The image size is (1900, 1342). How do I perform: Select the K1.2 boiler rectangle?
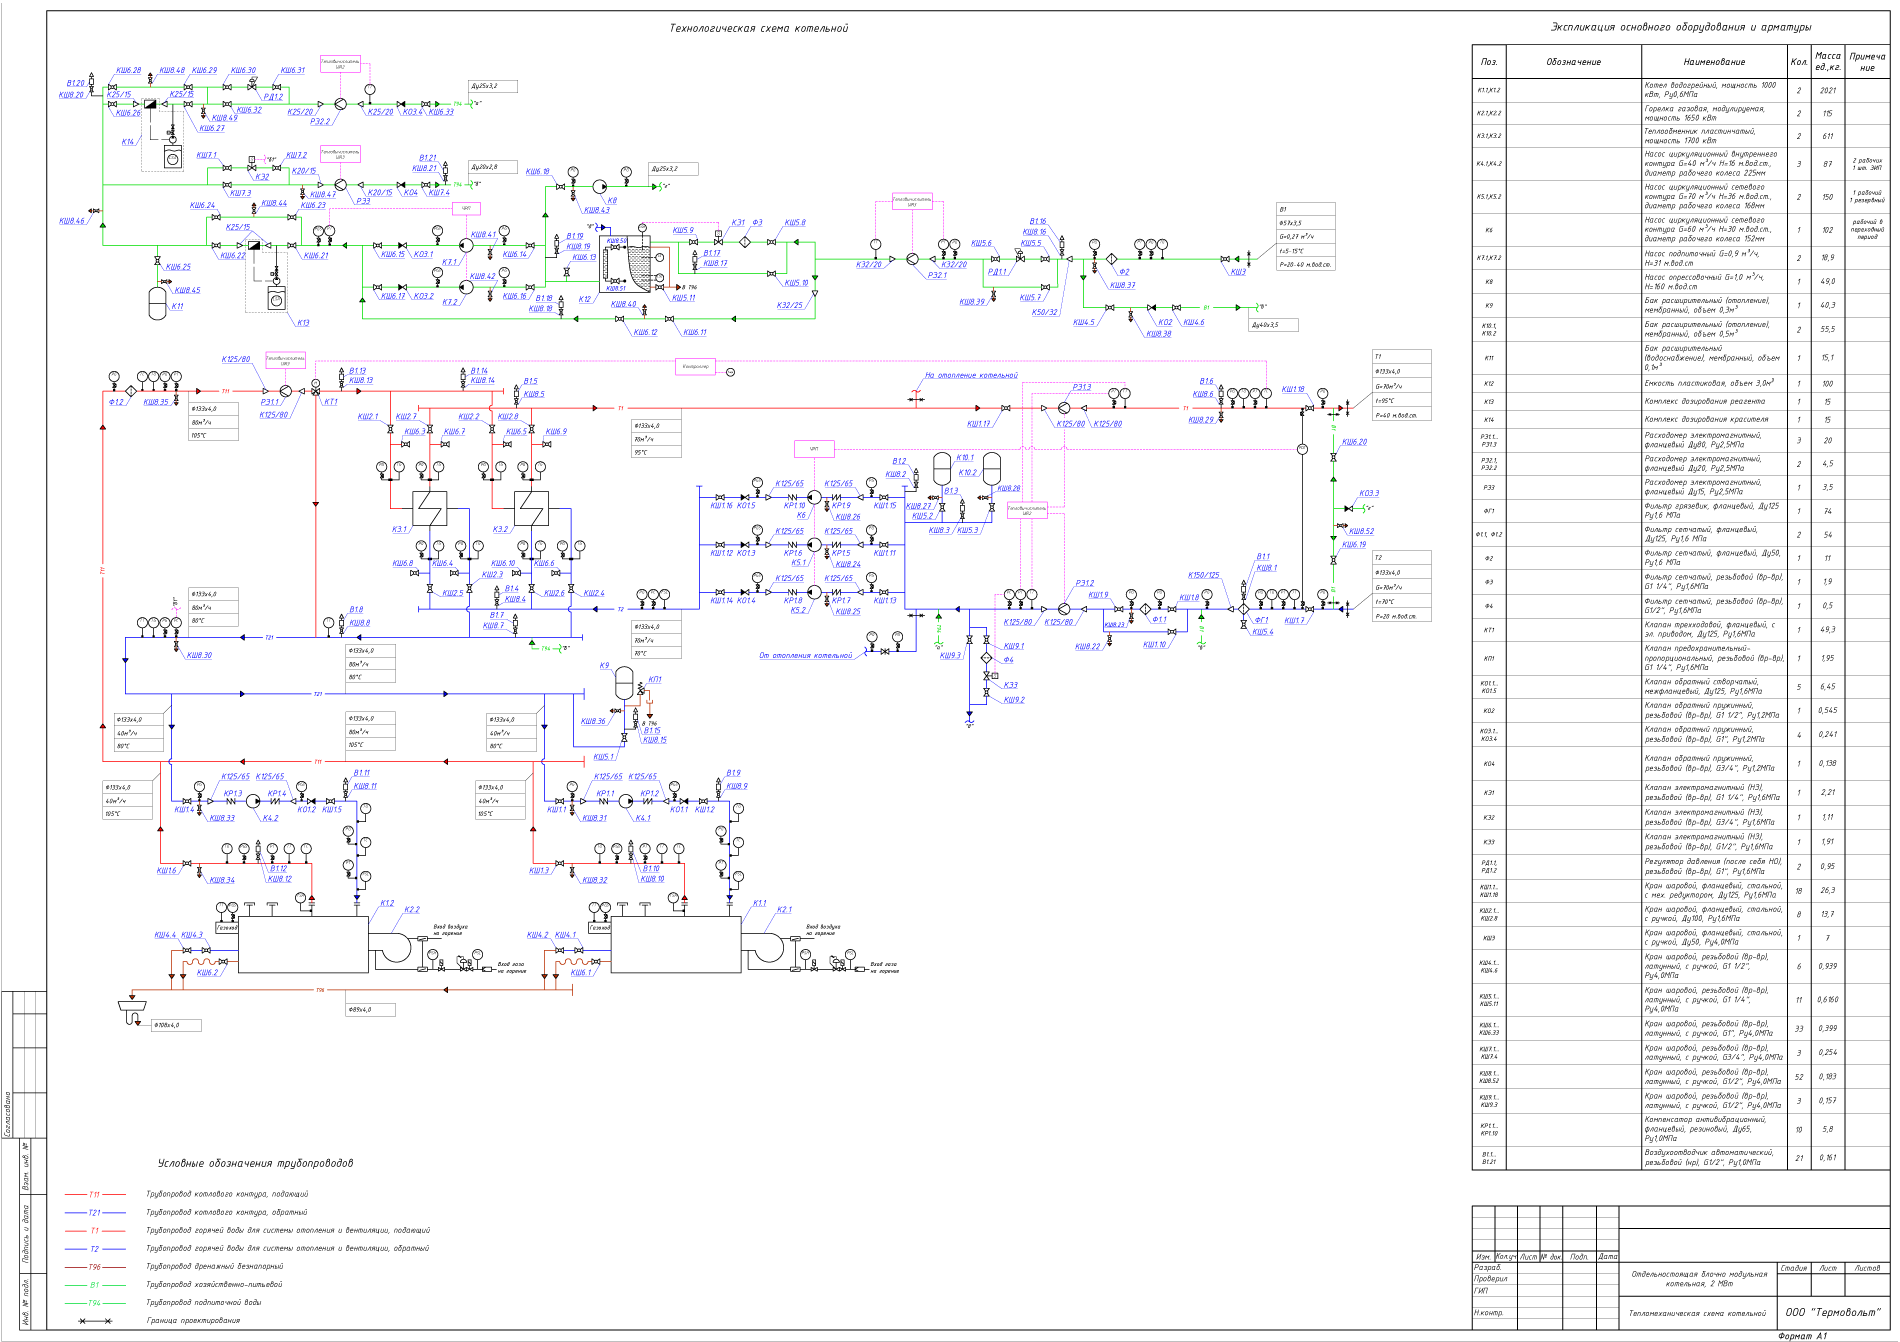point(303,945)
